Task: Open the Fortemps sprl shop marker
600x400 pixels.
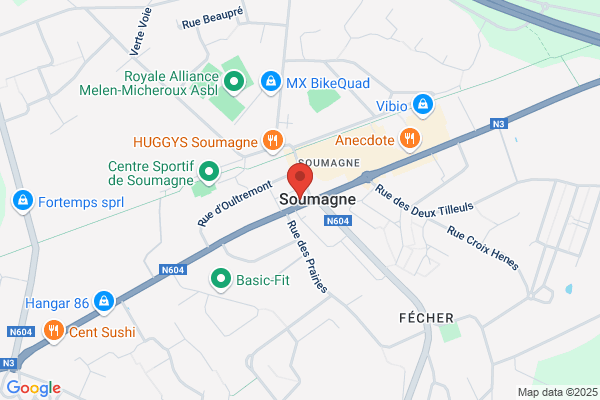Action: click(x=23, y=201)
